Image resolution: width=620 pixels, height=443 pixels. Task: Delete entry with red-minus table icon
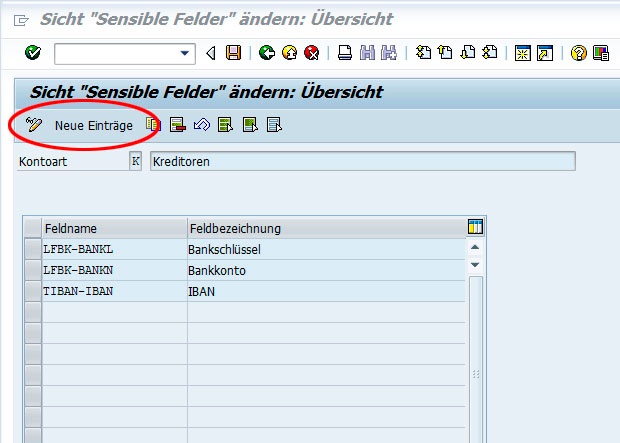click(178, 125)
